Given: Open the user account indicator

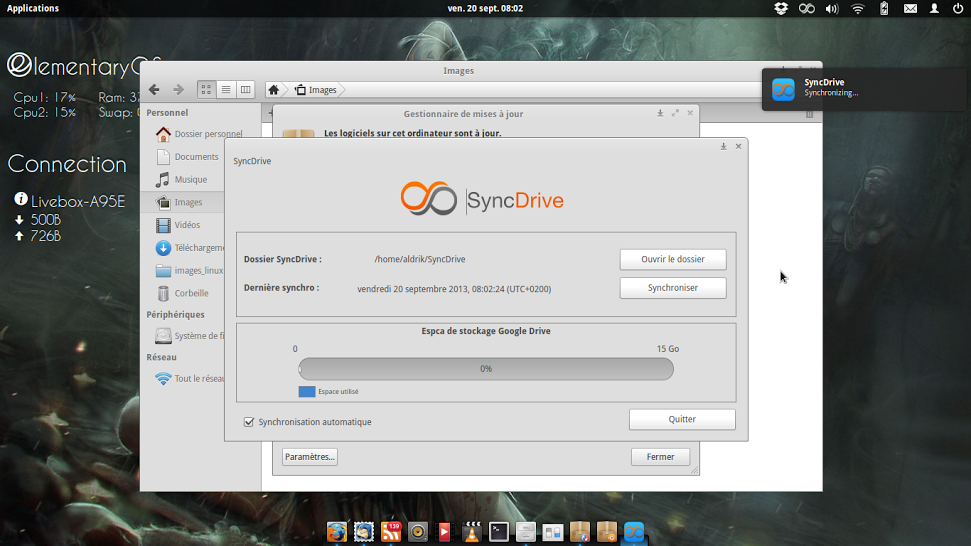Looking at the screenshot, I should 934,8.
